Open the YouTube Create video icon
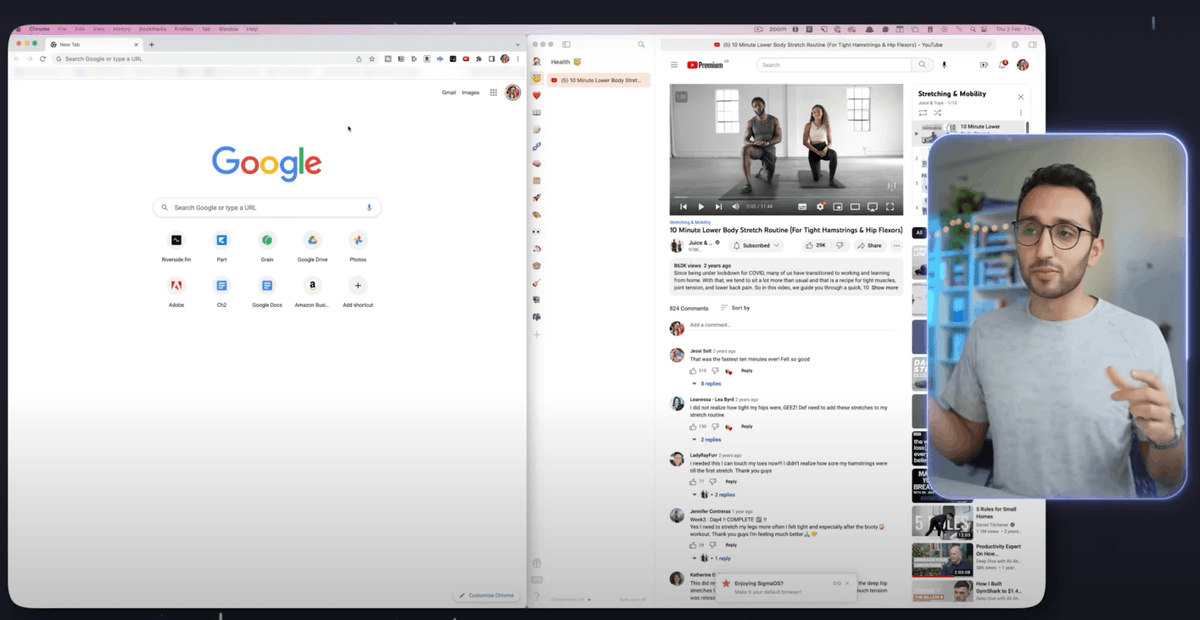The width and height of the screenshot is (1200, 620). tap(984, 65)
